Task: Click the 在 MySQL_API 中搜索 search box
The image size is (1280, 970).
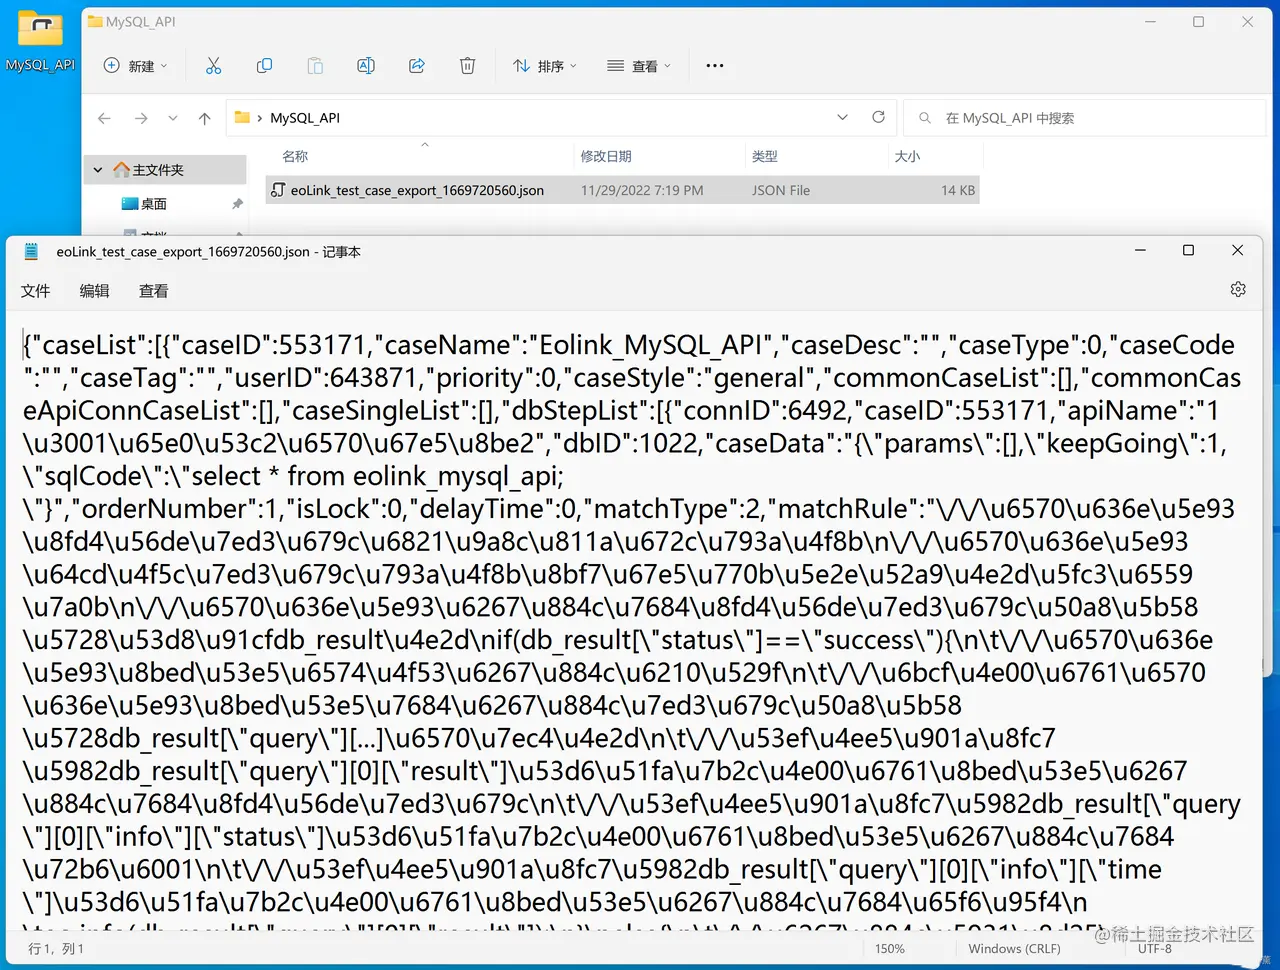Action: (1085, 118)
